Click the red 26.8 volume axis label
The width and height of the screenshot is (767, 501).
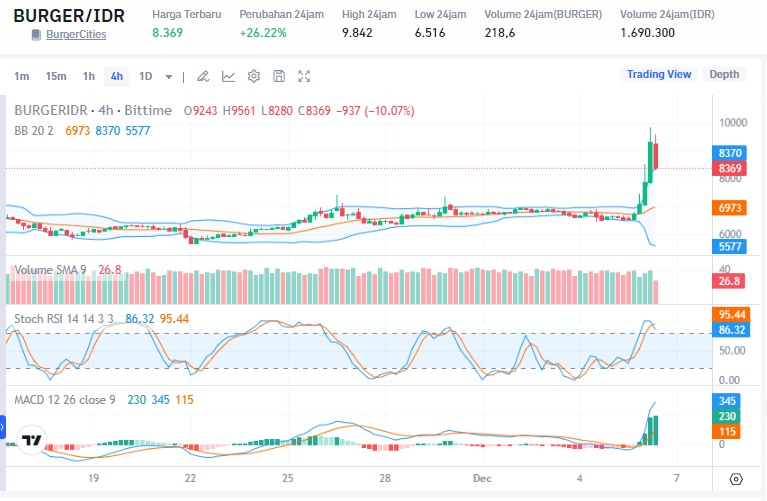728,281
